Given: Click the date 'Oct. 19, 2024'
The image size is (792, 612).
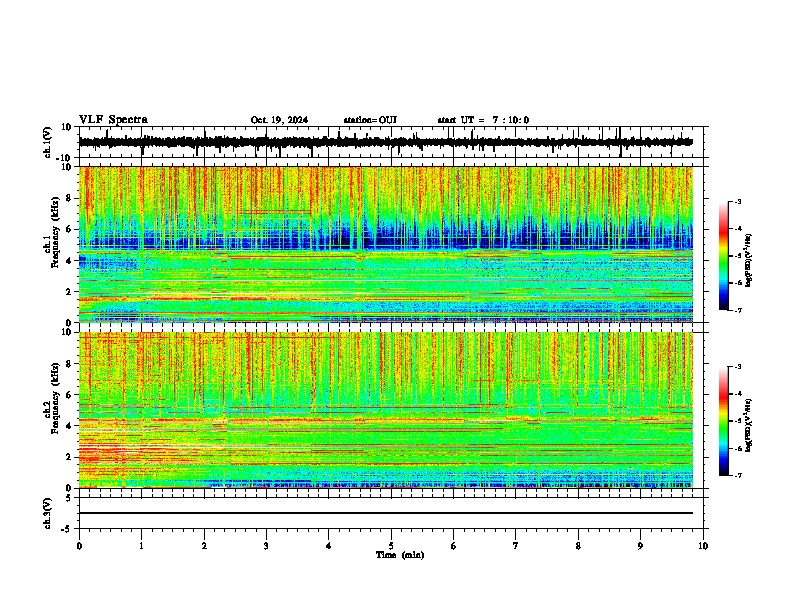Looking at the screenshot, I should pyautogui.click(x=279, y=120).
